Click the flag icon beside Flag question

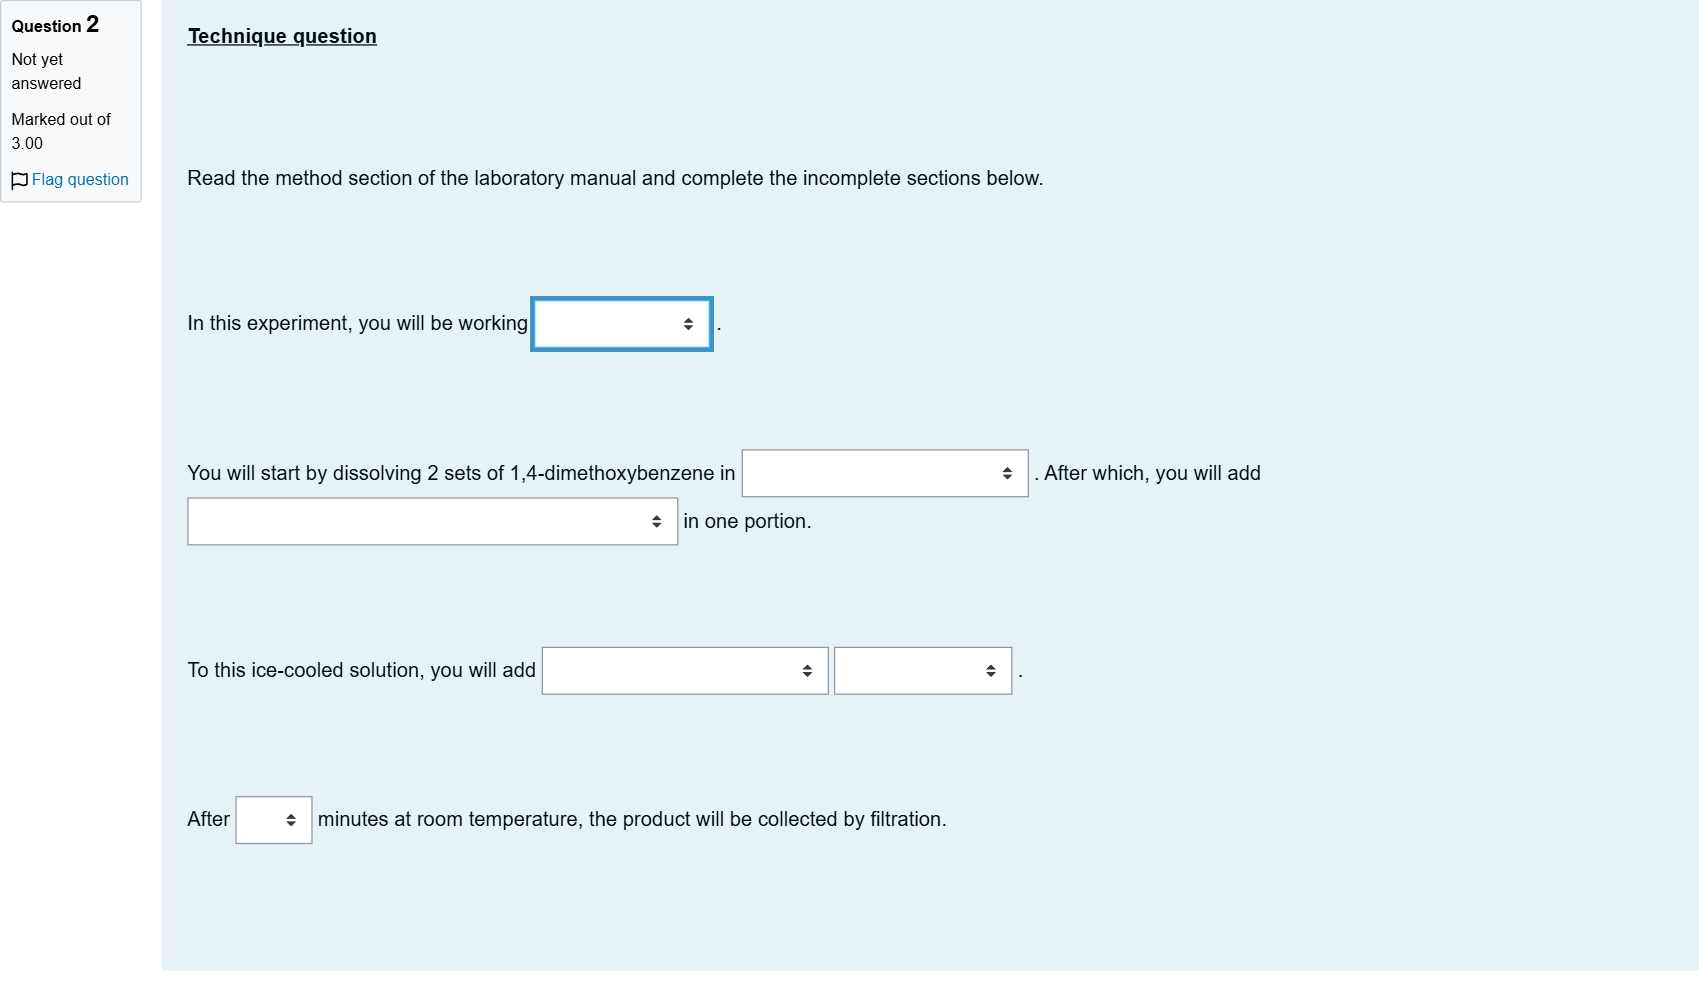pyautogui.click(x=19, y=180)
